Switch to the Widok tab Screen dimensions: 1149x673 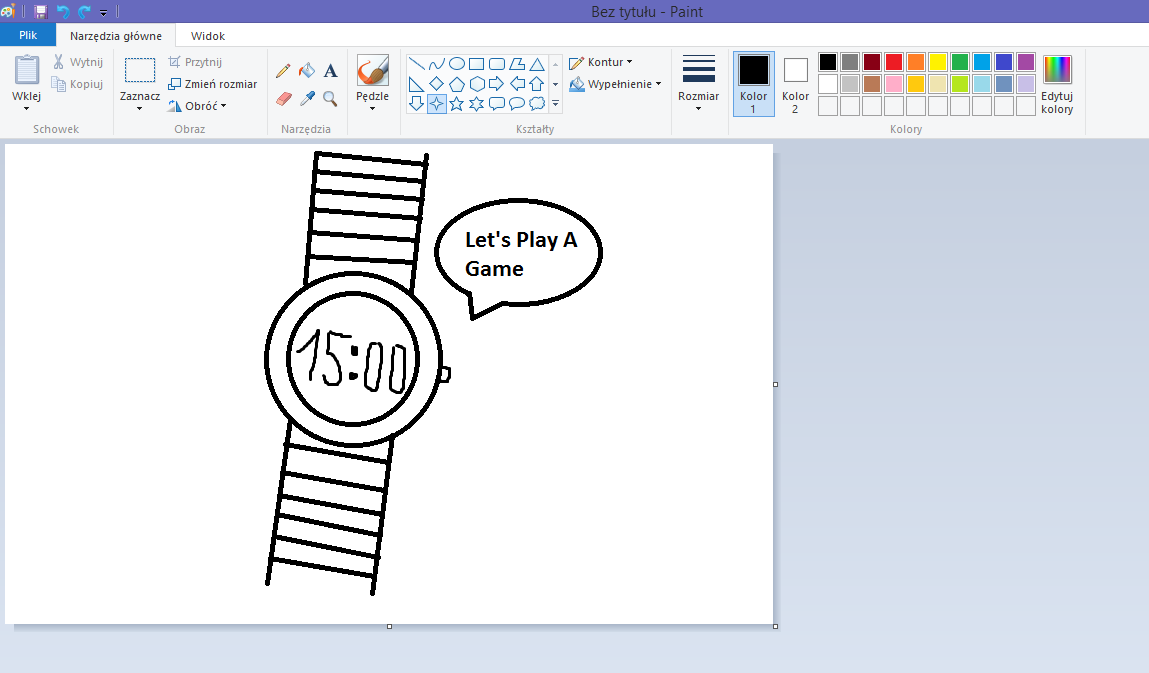tap(207, 36)
